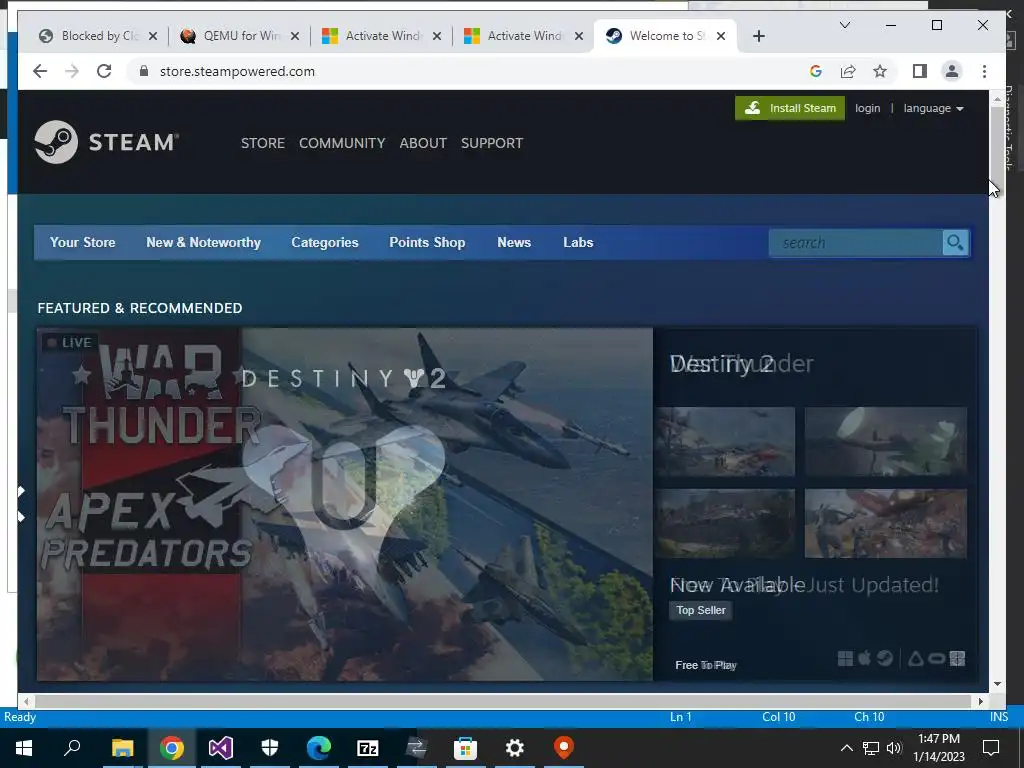Click the scroll down arrow
Image resolution: width=1024 pixels, height=768 pixels.
[x=997, y=684]
